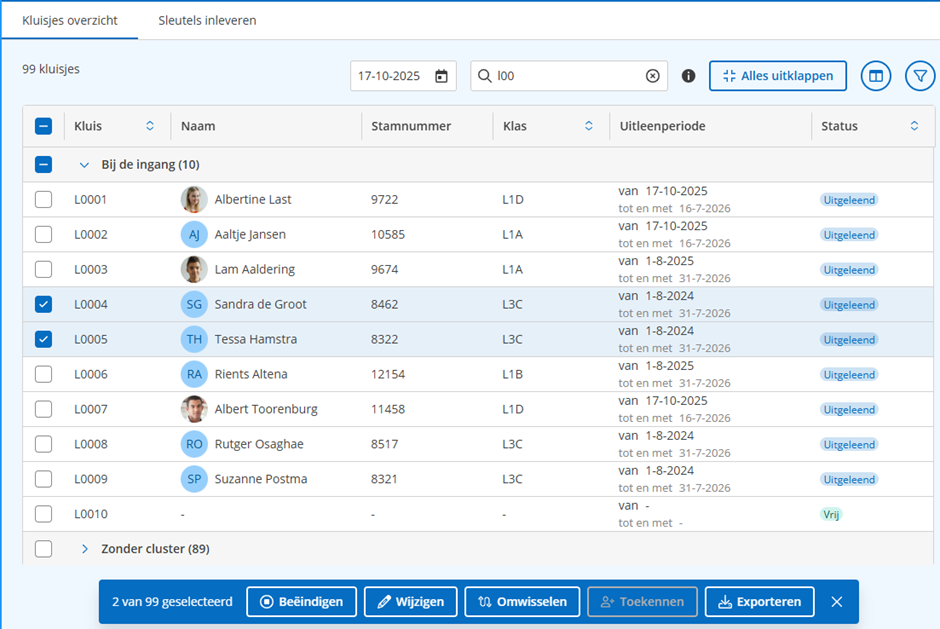The width and height of the screenshot is (940, 629).
Task: Uncheck the checkbox for kluis L0004
Action: click(43, 304)
